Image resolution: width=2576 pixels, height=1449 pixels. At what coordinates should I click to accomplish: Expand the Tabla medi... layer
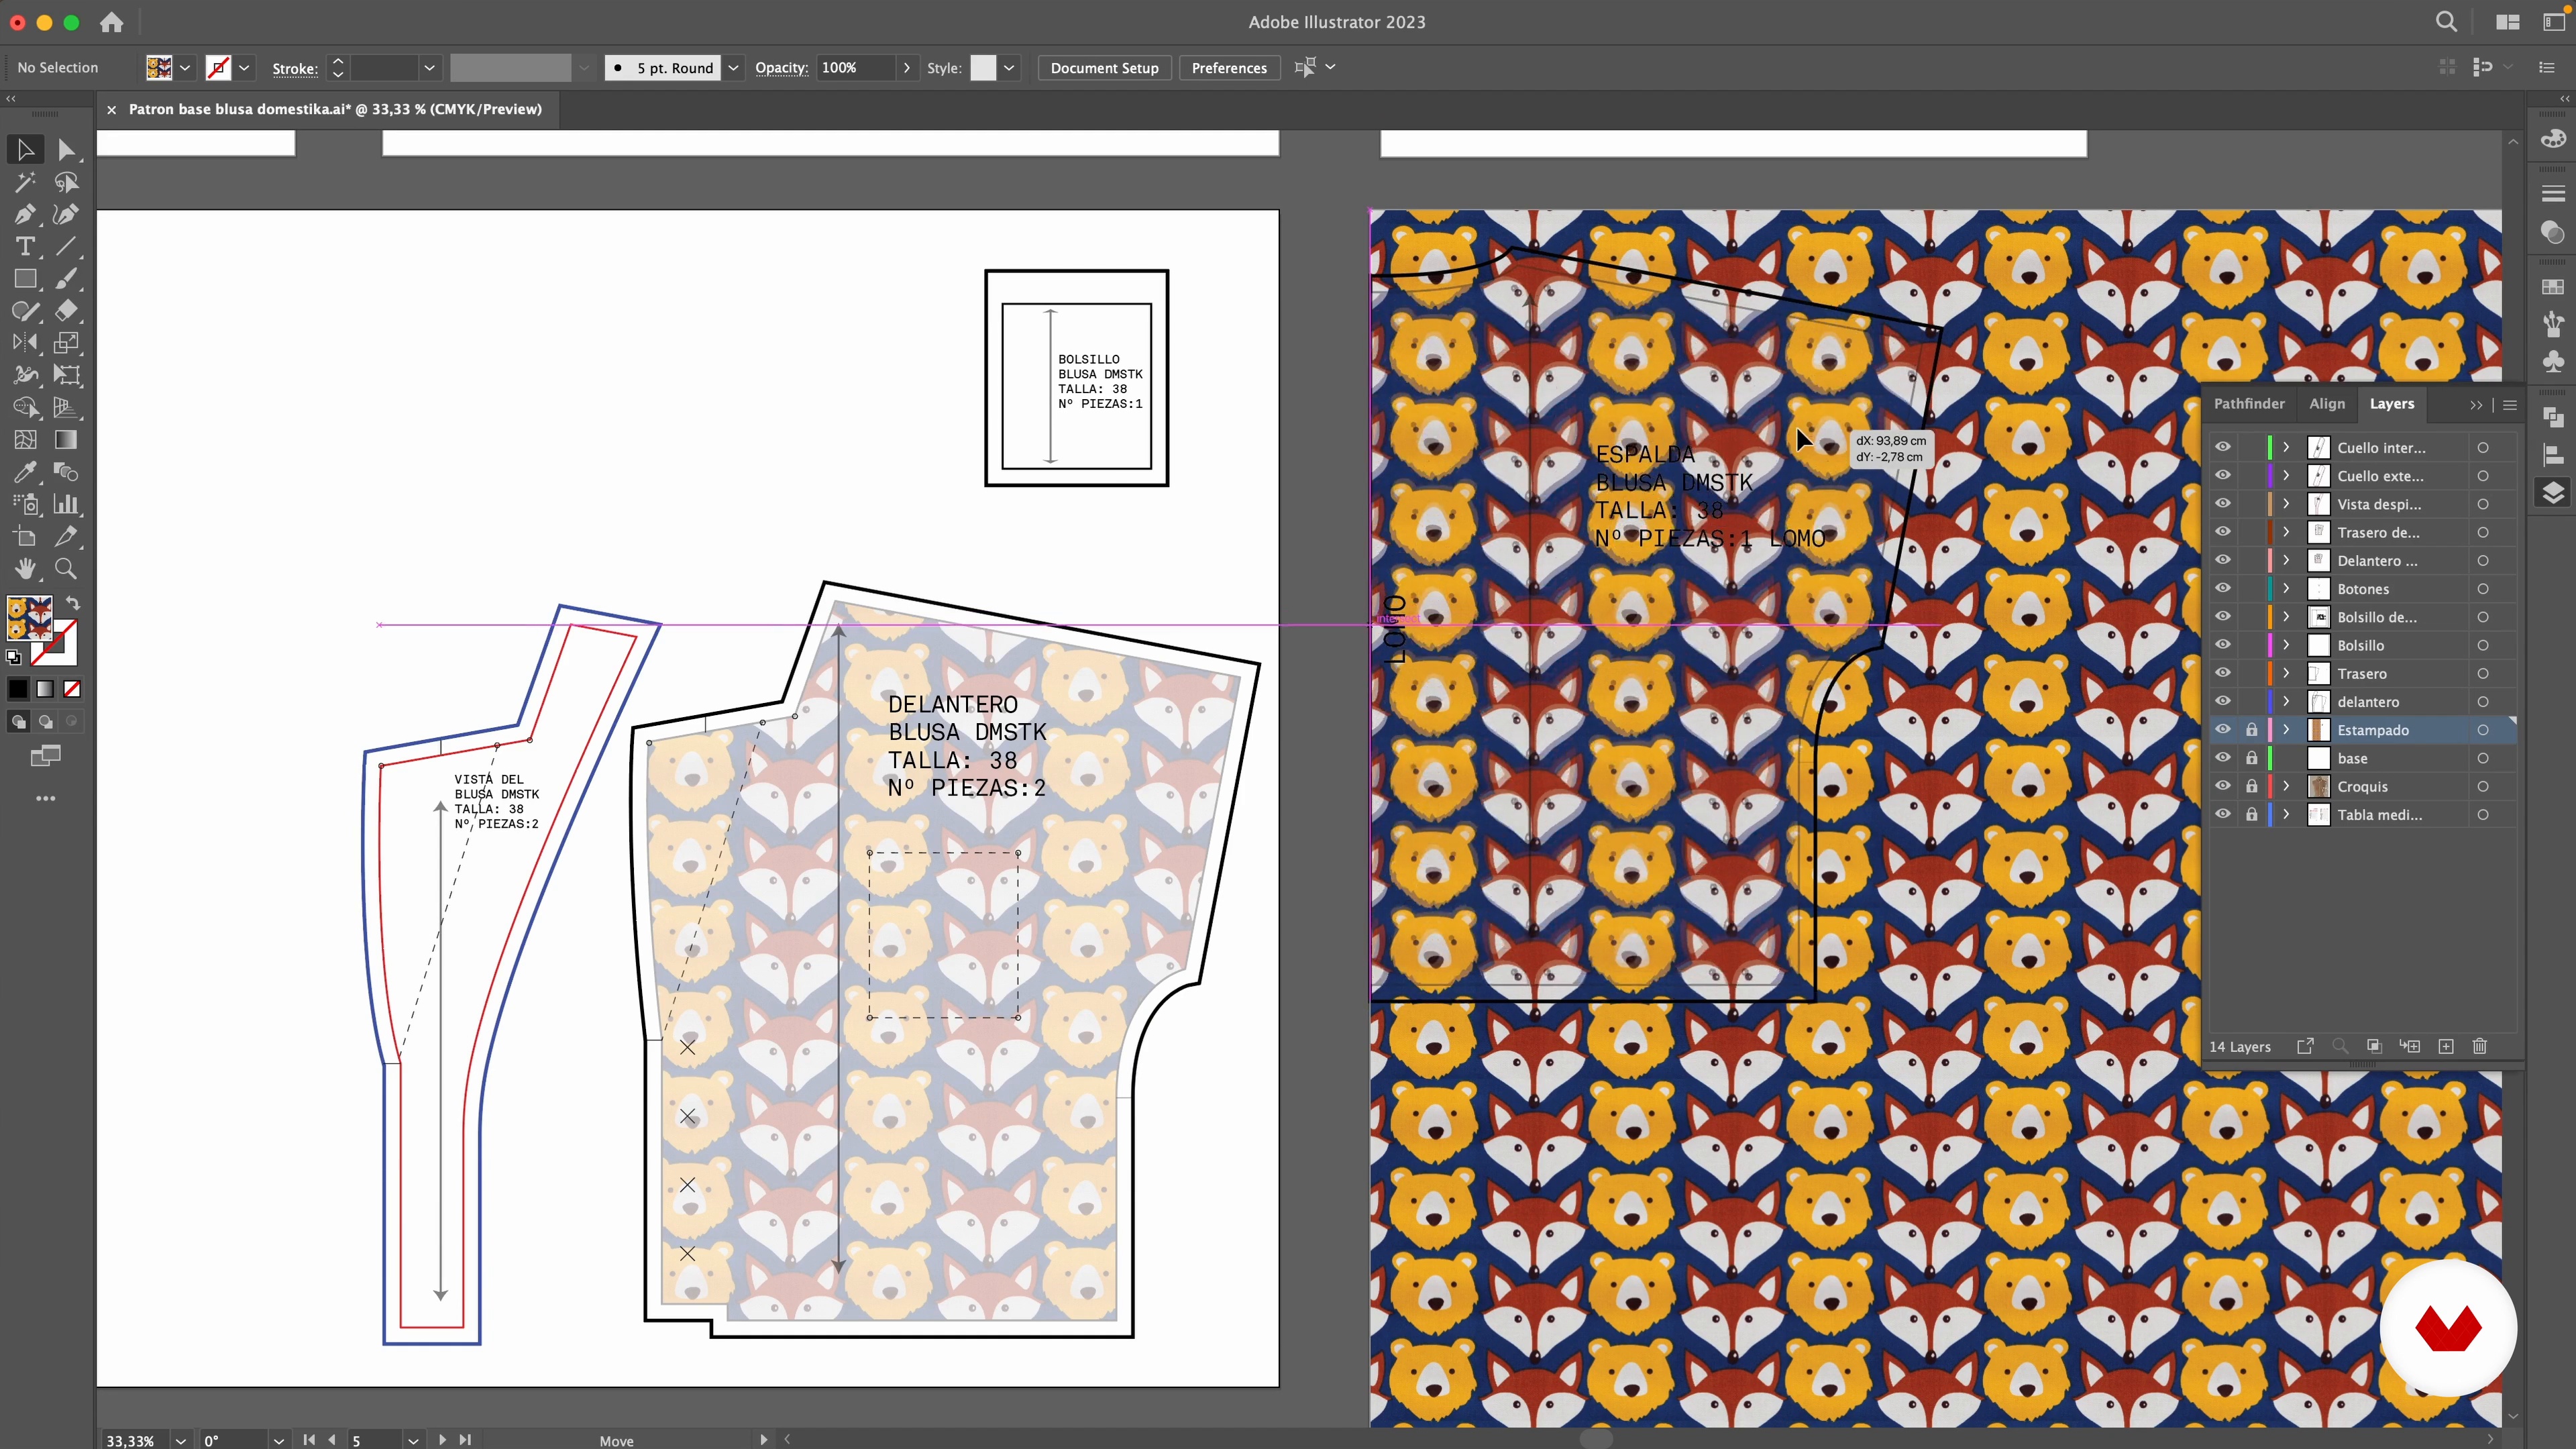tap(2286, 814)
